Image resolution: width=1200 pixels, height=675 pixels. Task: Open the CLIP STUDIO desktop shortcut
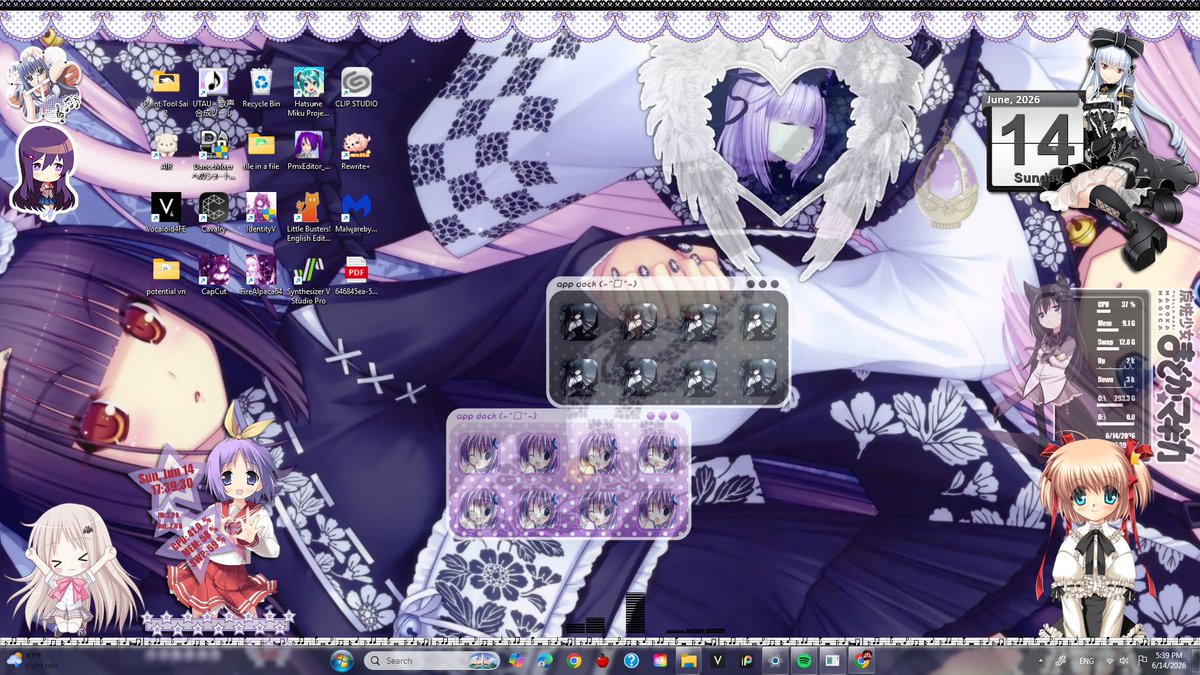(356, 88)
